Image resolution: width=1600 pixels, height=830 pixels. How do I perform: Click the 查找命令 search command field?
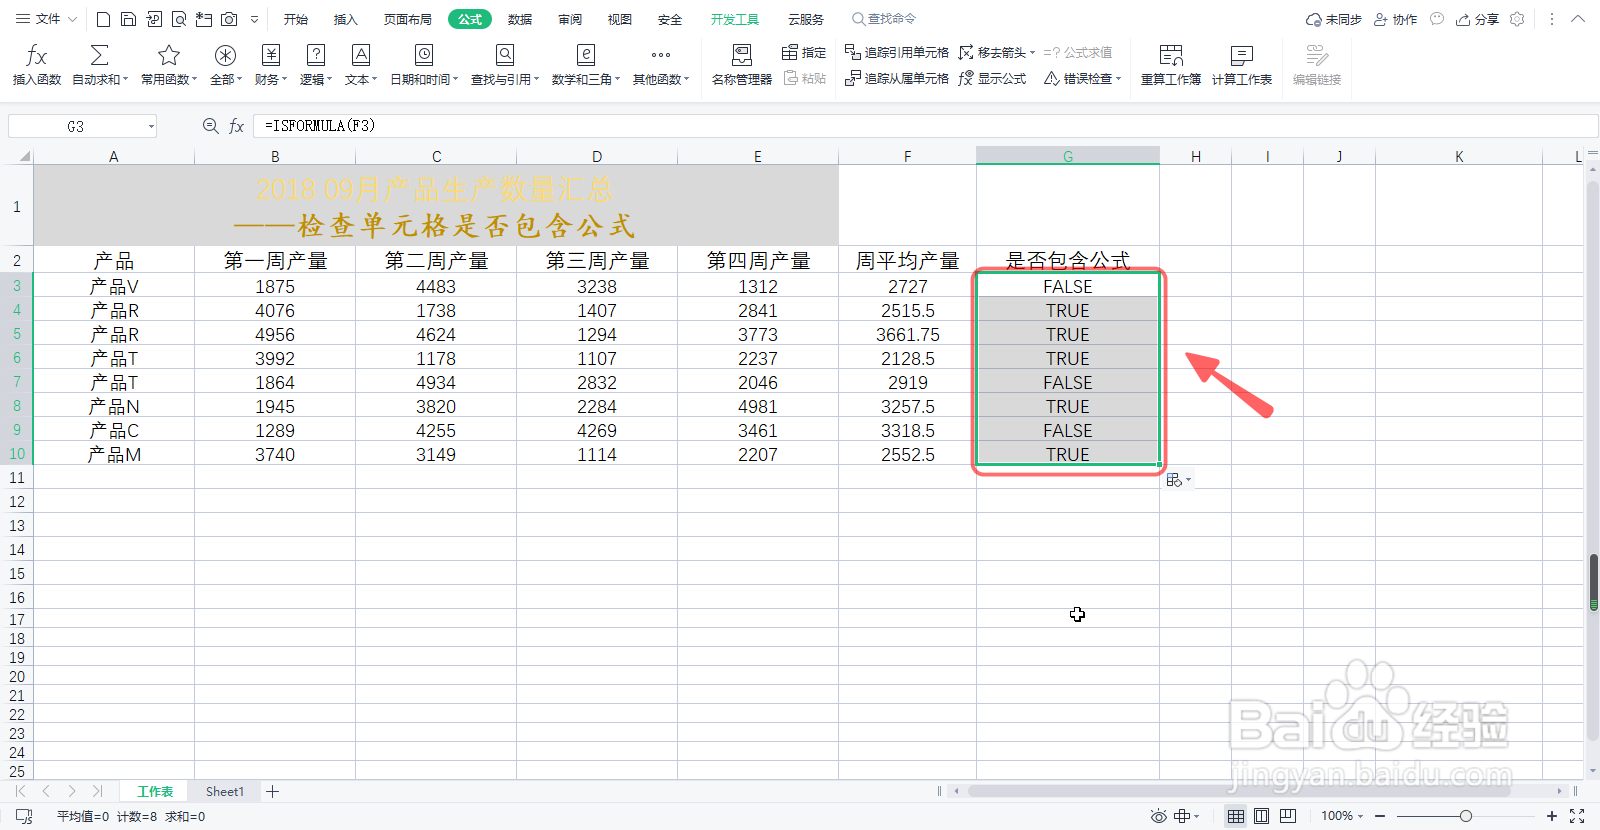pos(884,19)
